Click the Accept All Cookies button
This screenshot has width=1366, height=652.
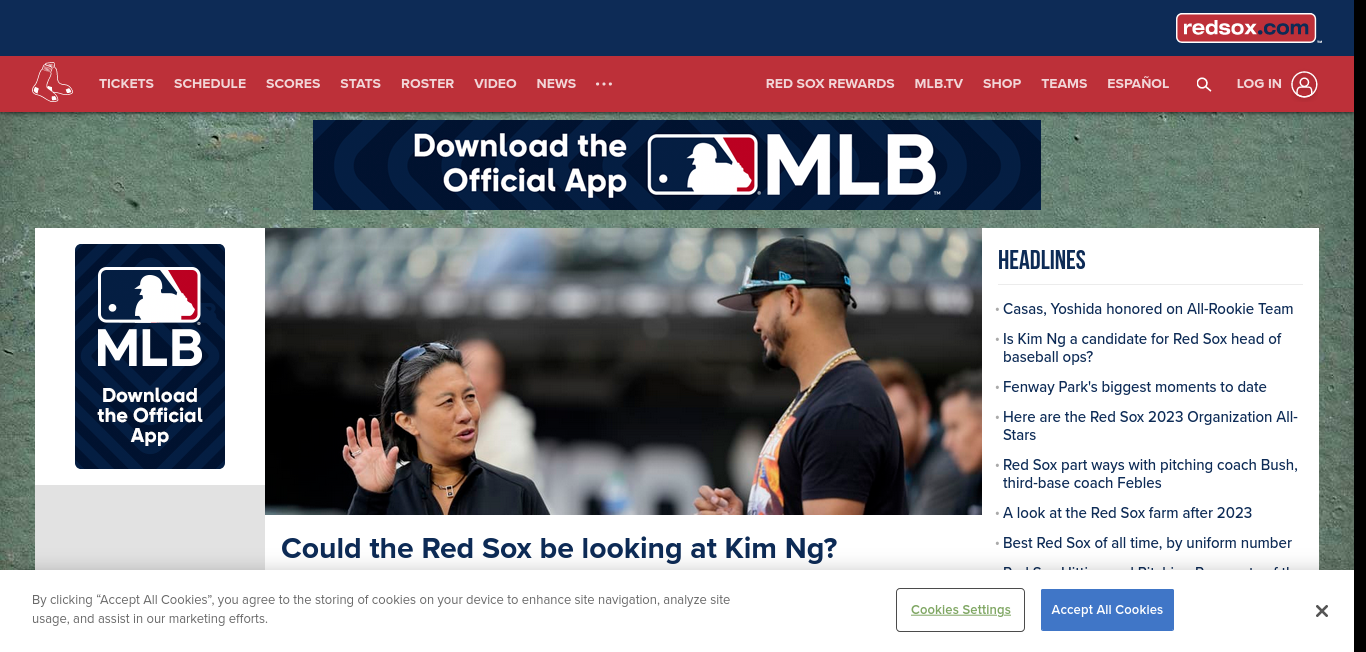(1107, 610)
